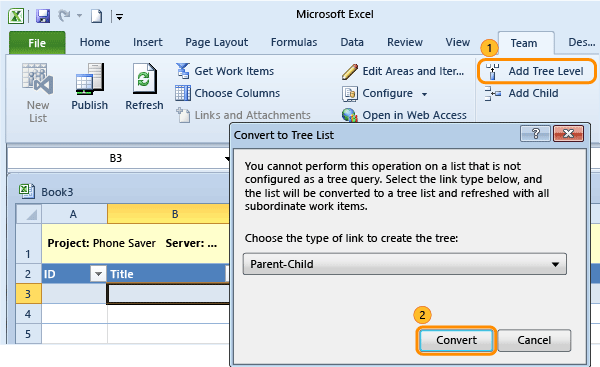Open the Parent-Child link type dropdown
Screen dimensions: 600x367
[404, 264]
